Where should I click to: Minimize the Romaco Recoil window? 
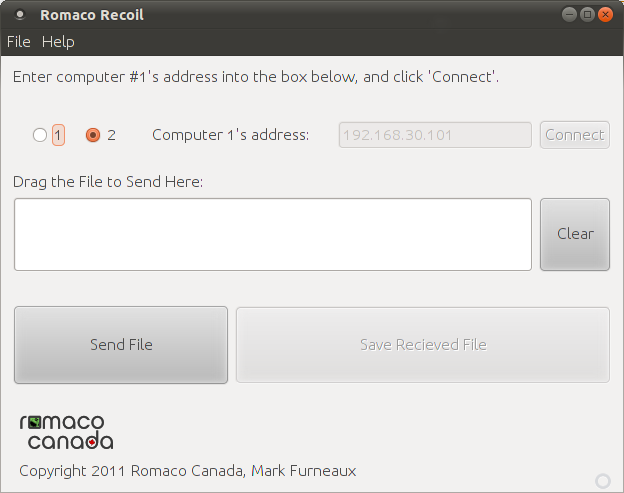[x=569, y=15]
